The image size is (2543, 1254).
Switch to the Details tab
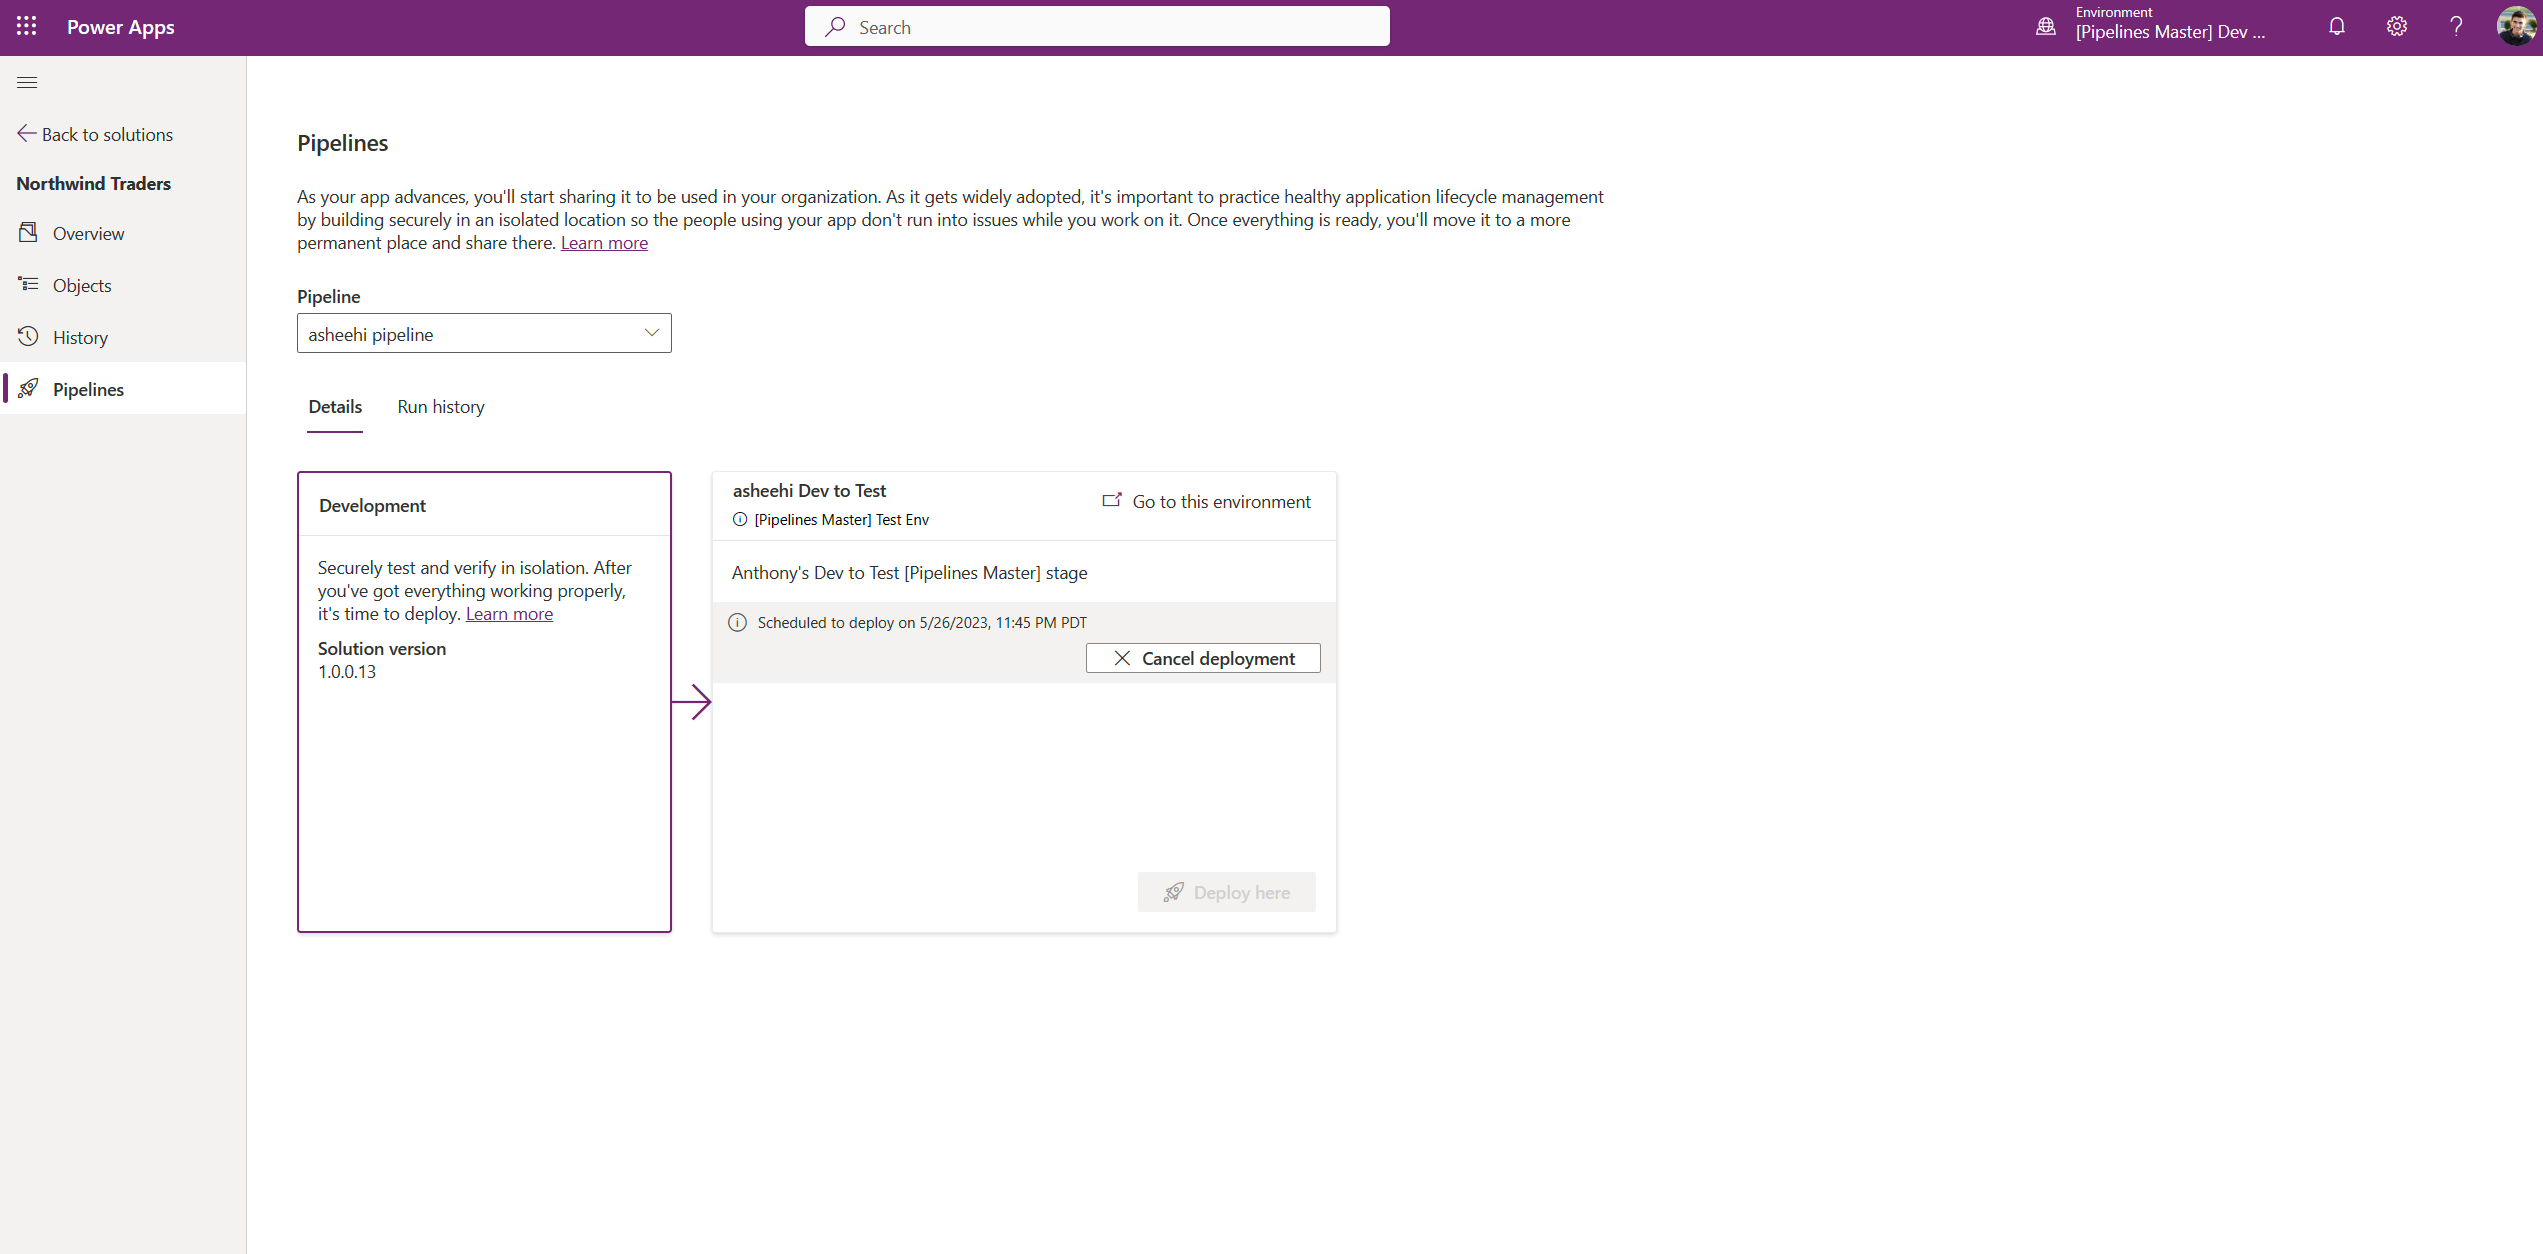[x=336, y=406]
